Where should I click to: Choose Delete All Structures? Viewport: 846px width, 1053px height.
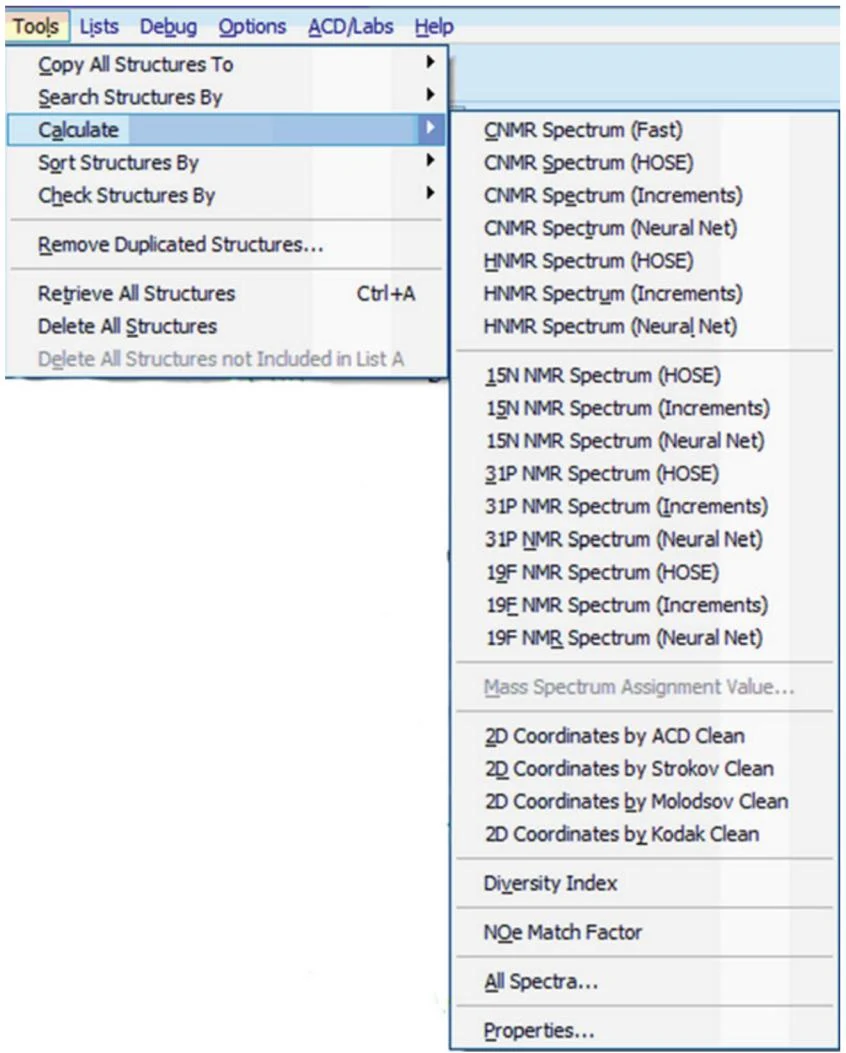[x=226, y=326]
